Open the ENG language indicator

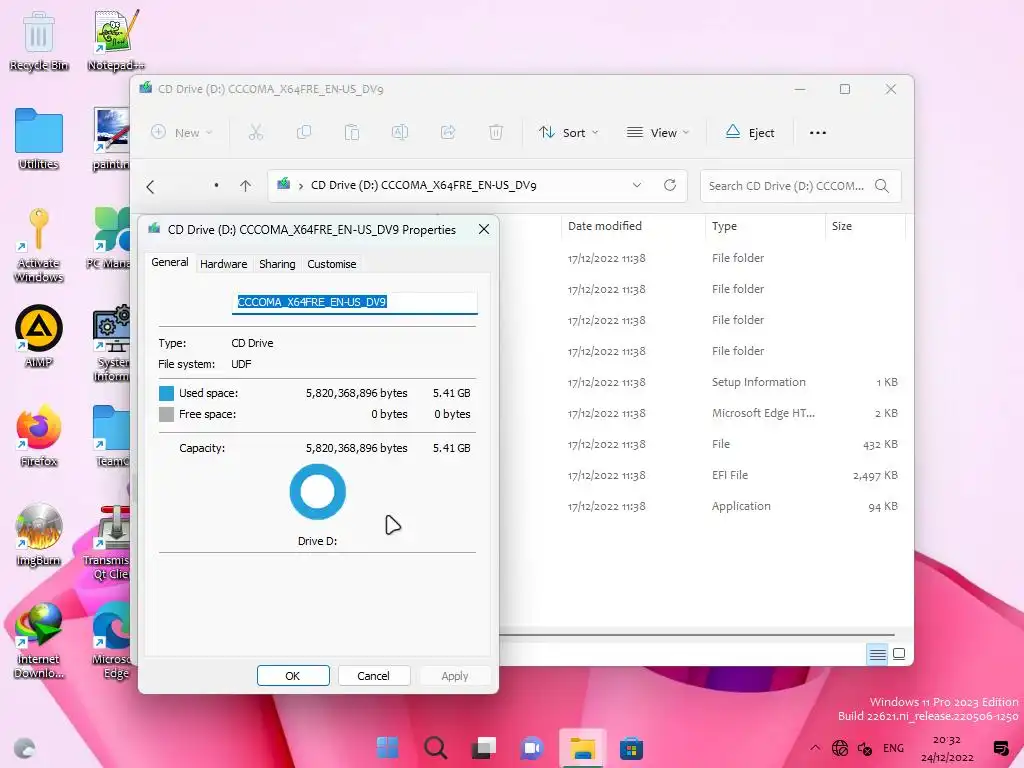point(893,748)
